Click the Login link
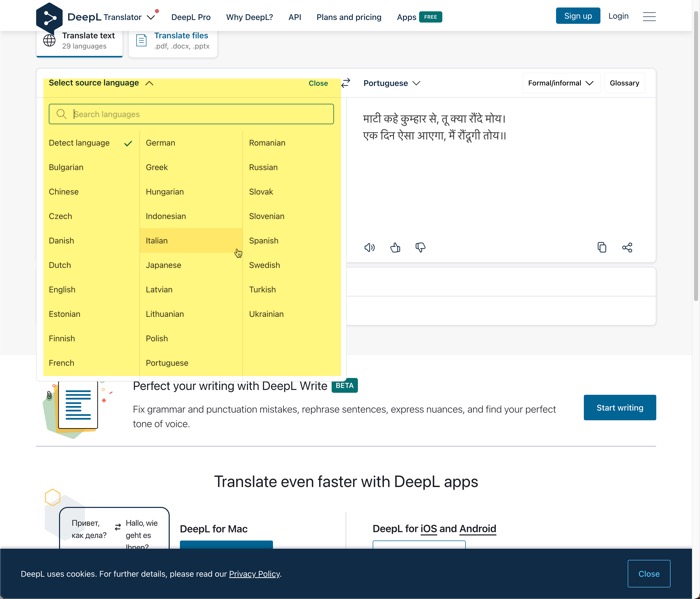Viewport: 700px width, 599px height. [618, 16]
